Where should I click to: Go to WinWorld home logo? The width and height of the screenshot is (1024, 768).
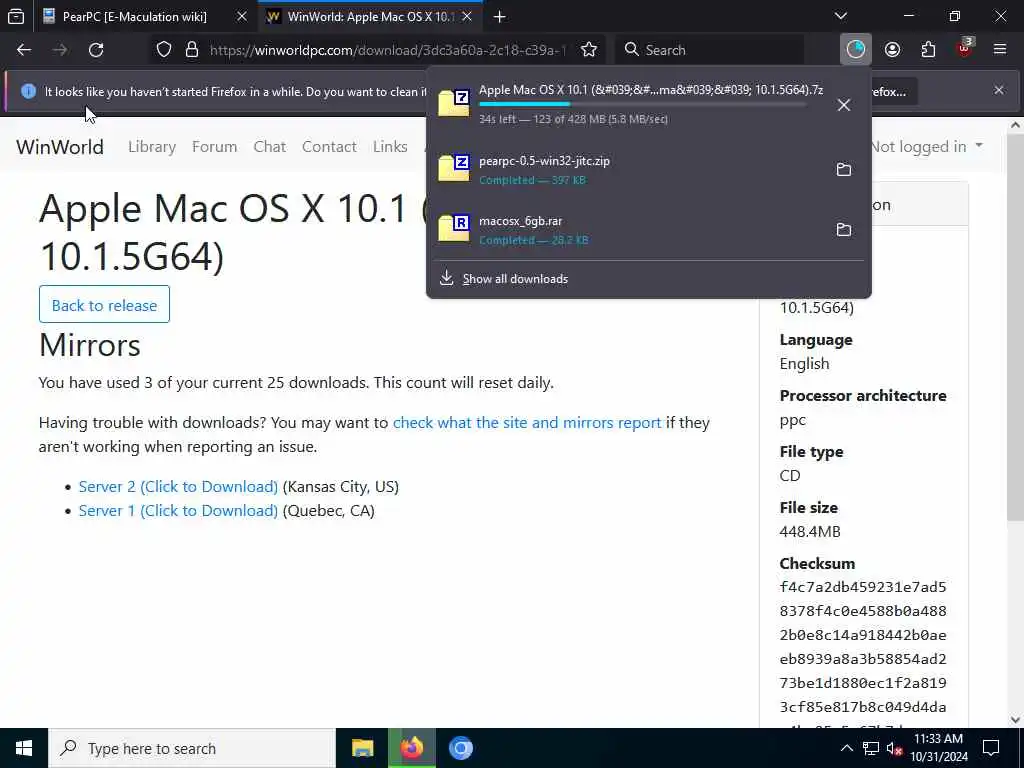(59, 147)
